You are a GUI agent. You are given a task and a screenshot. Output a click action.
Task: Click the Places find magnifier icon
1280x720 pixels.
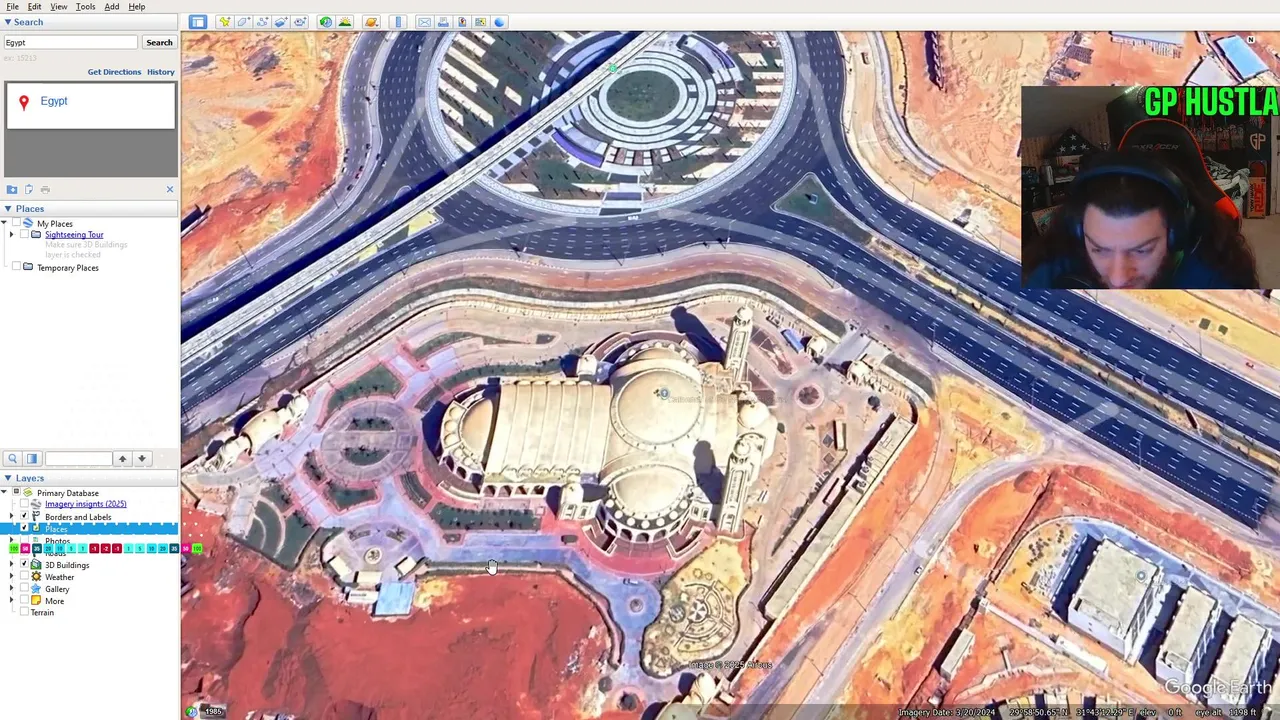(12, 458)
